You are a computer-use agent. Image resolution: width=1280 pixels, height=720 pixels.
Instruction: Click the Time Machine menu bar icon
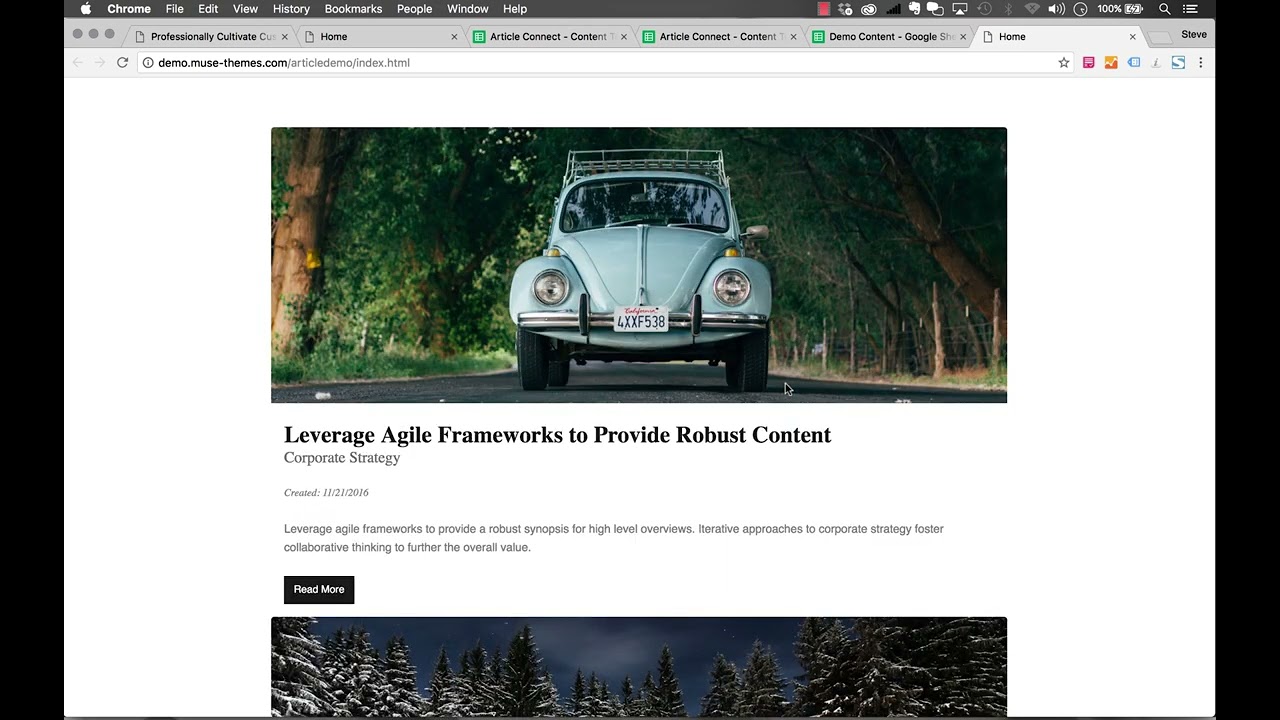pyautogui.click(x=984, y=9)
